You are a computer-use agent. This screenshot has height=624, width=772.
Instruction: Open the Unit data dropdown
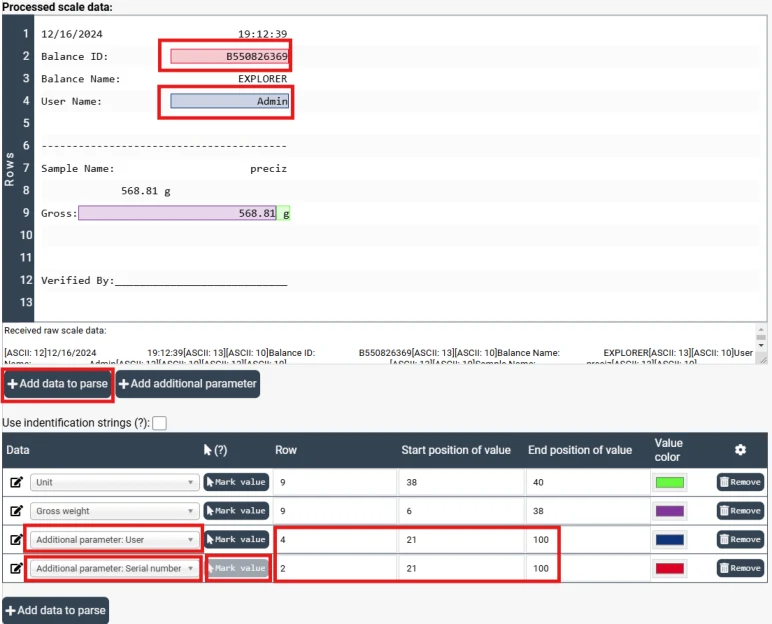coord(115,482)
